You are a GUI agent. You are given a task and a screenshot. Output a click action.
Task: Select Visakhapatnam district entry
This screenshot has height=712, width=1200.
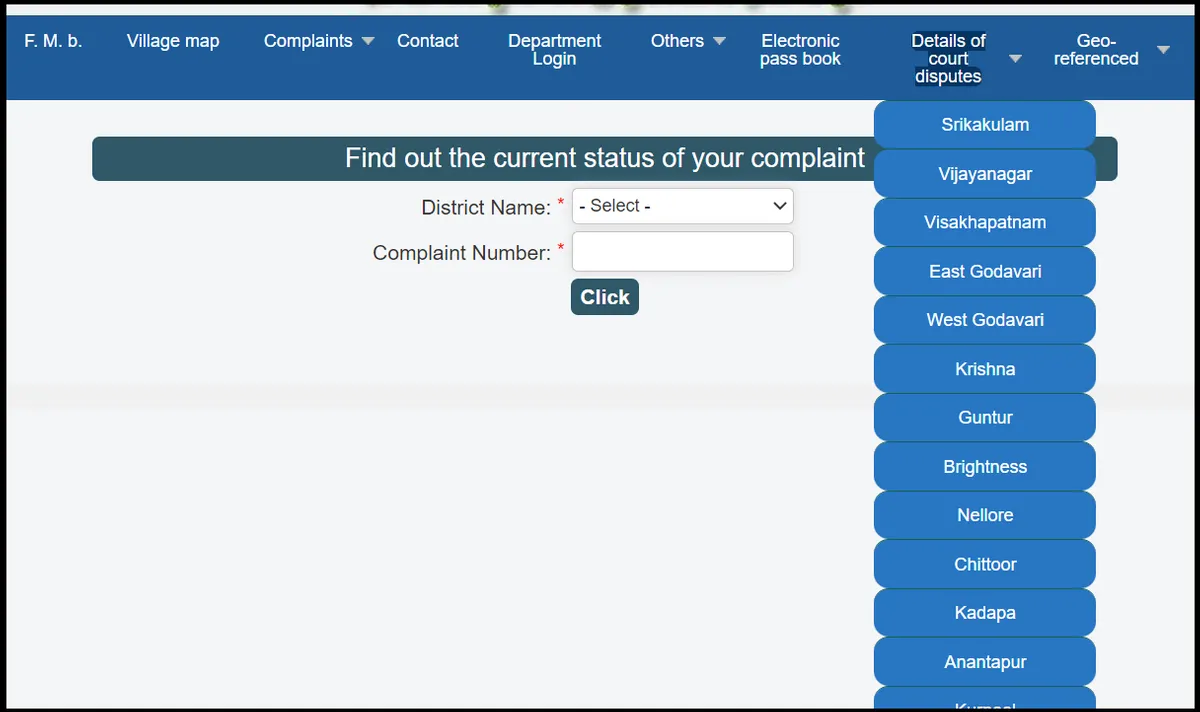[985, 222]
